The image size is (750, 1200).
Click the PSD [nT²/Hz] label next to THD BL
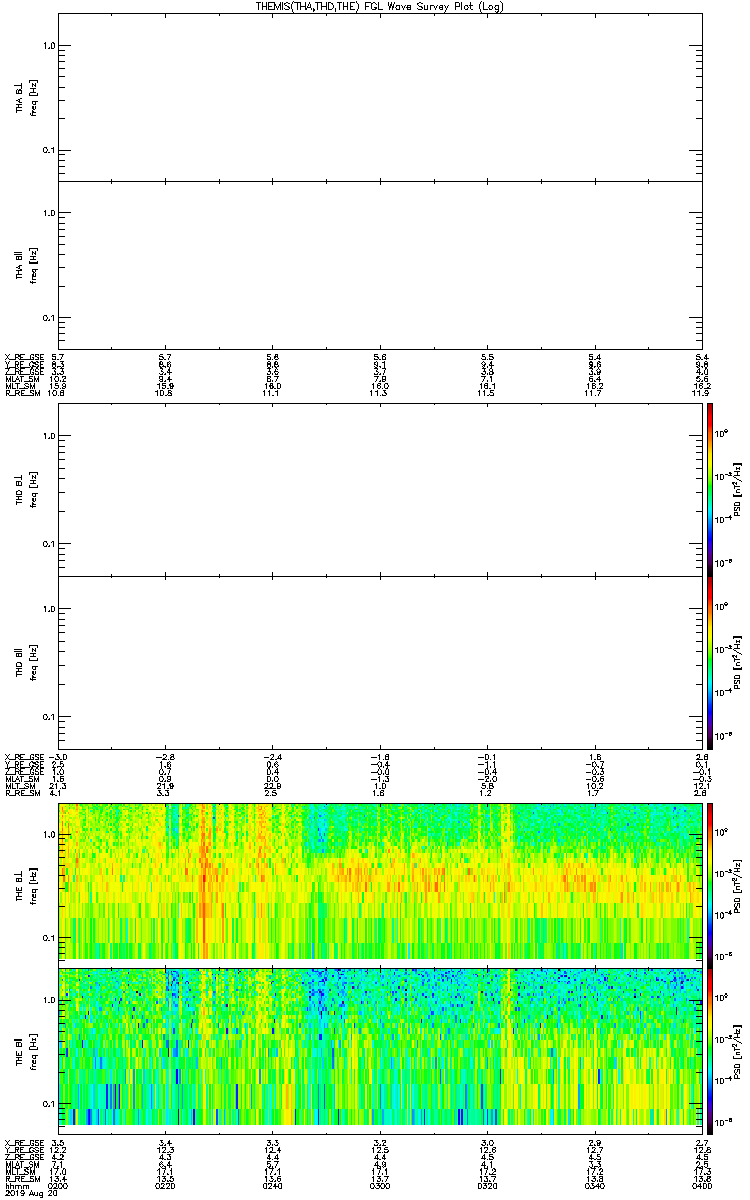[736, 489]
